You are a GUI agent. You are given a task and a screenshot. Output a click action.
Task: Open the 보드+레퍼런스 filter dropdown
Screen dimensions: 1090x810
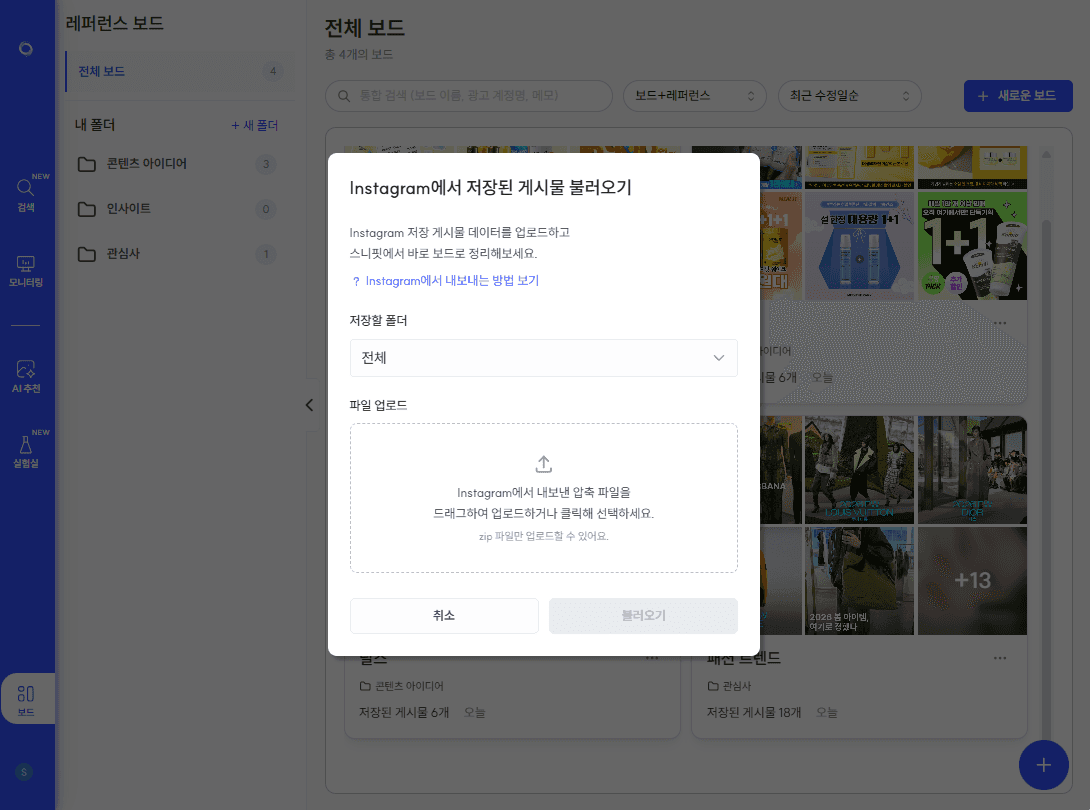click(694, 96)
